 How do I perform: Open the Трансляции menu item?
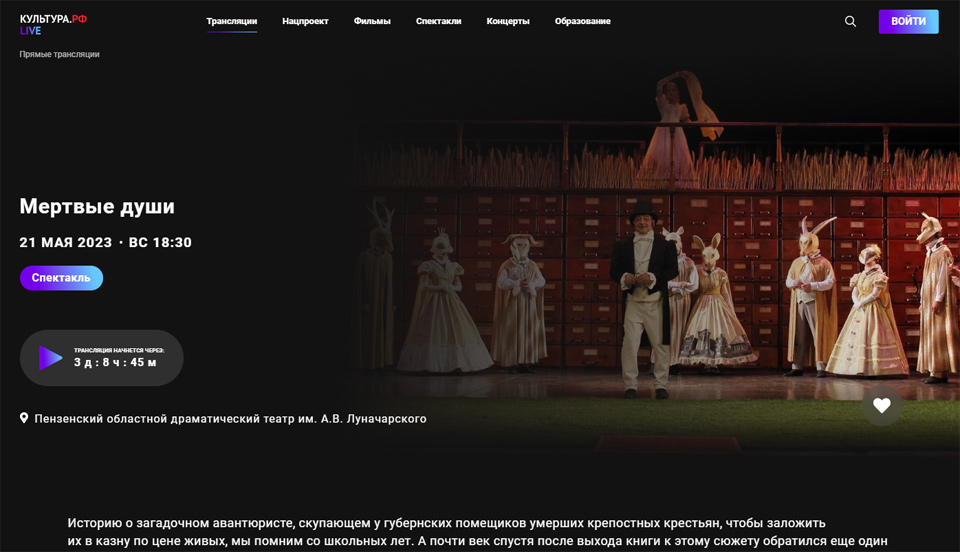(x=231, y=21)
